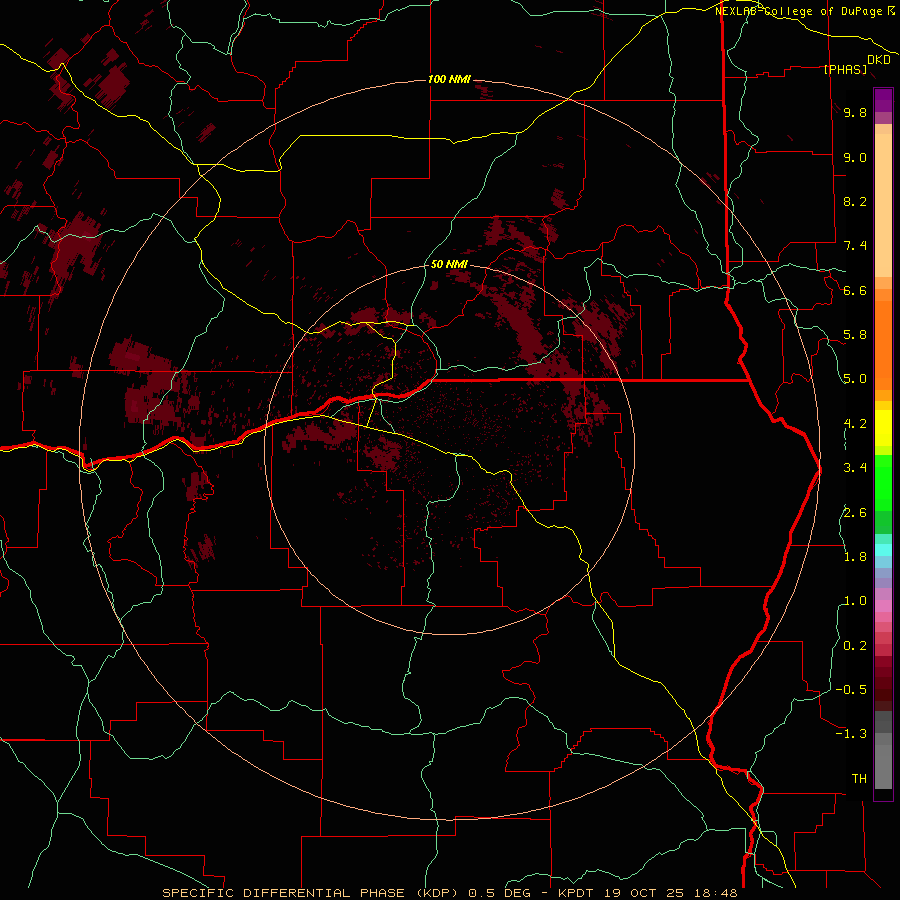
Task: Click the 1.0 value on the color scale
Action: (855, 601)
